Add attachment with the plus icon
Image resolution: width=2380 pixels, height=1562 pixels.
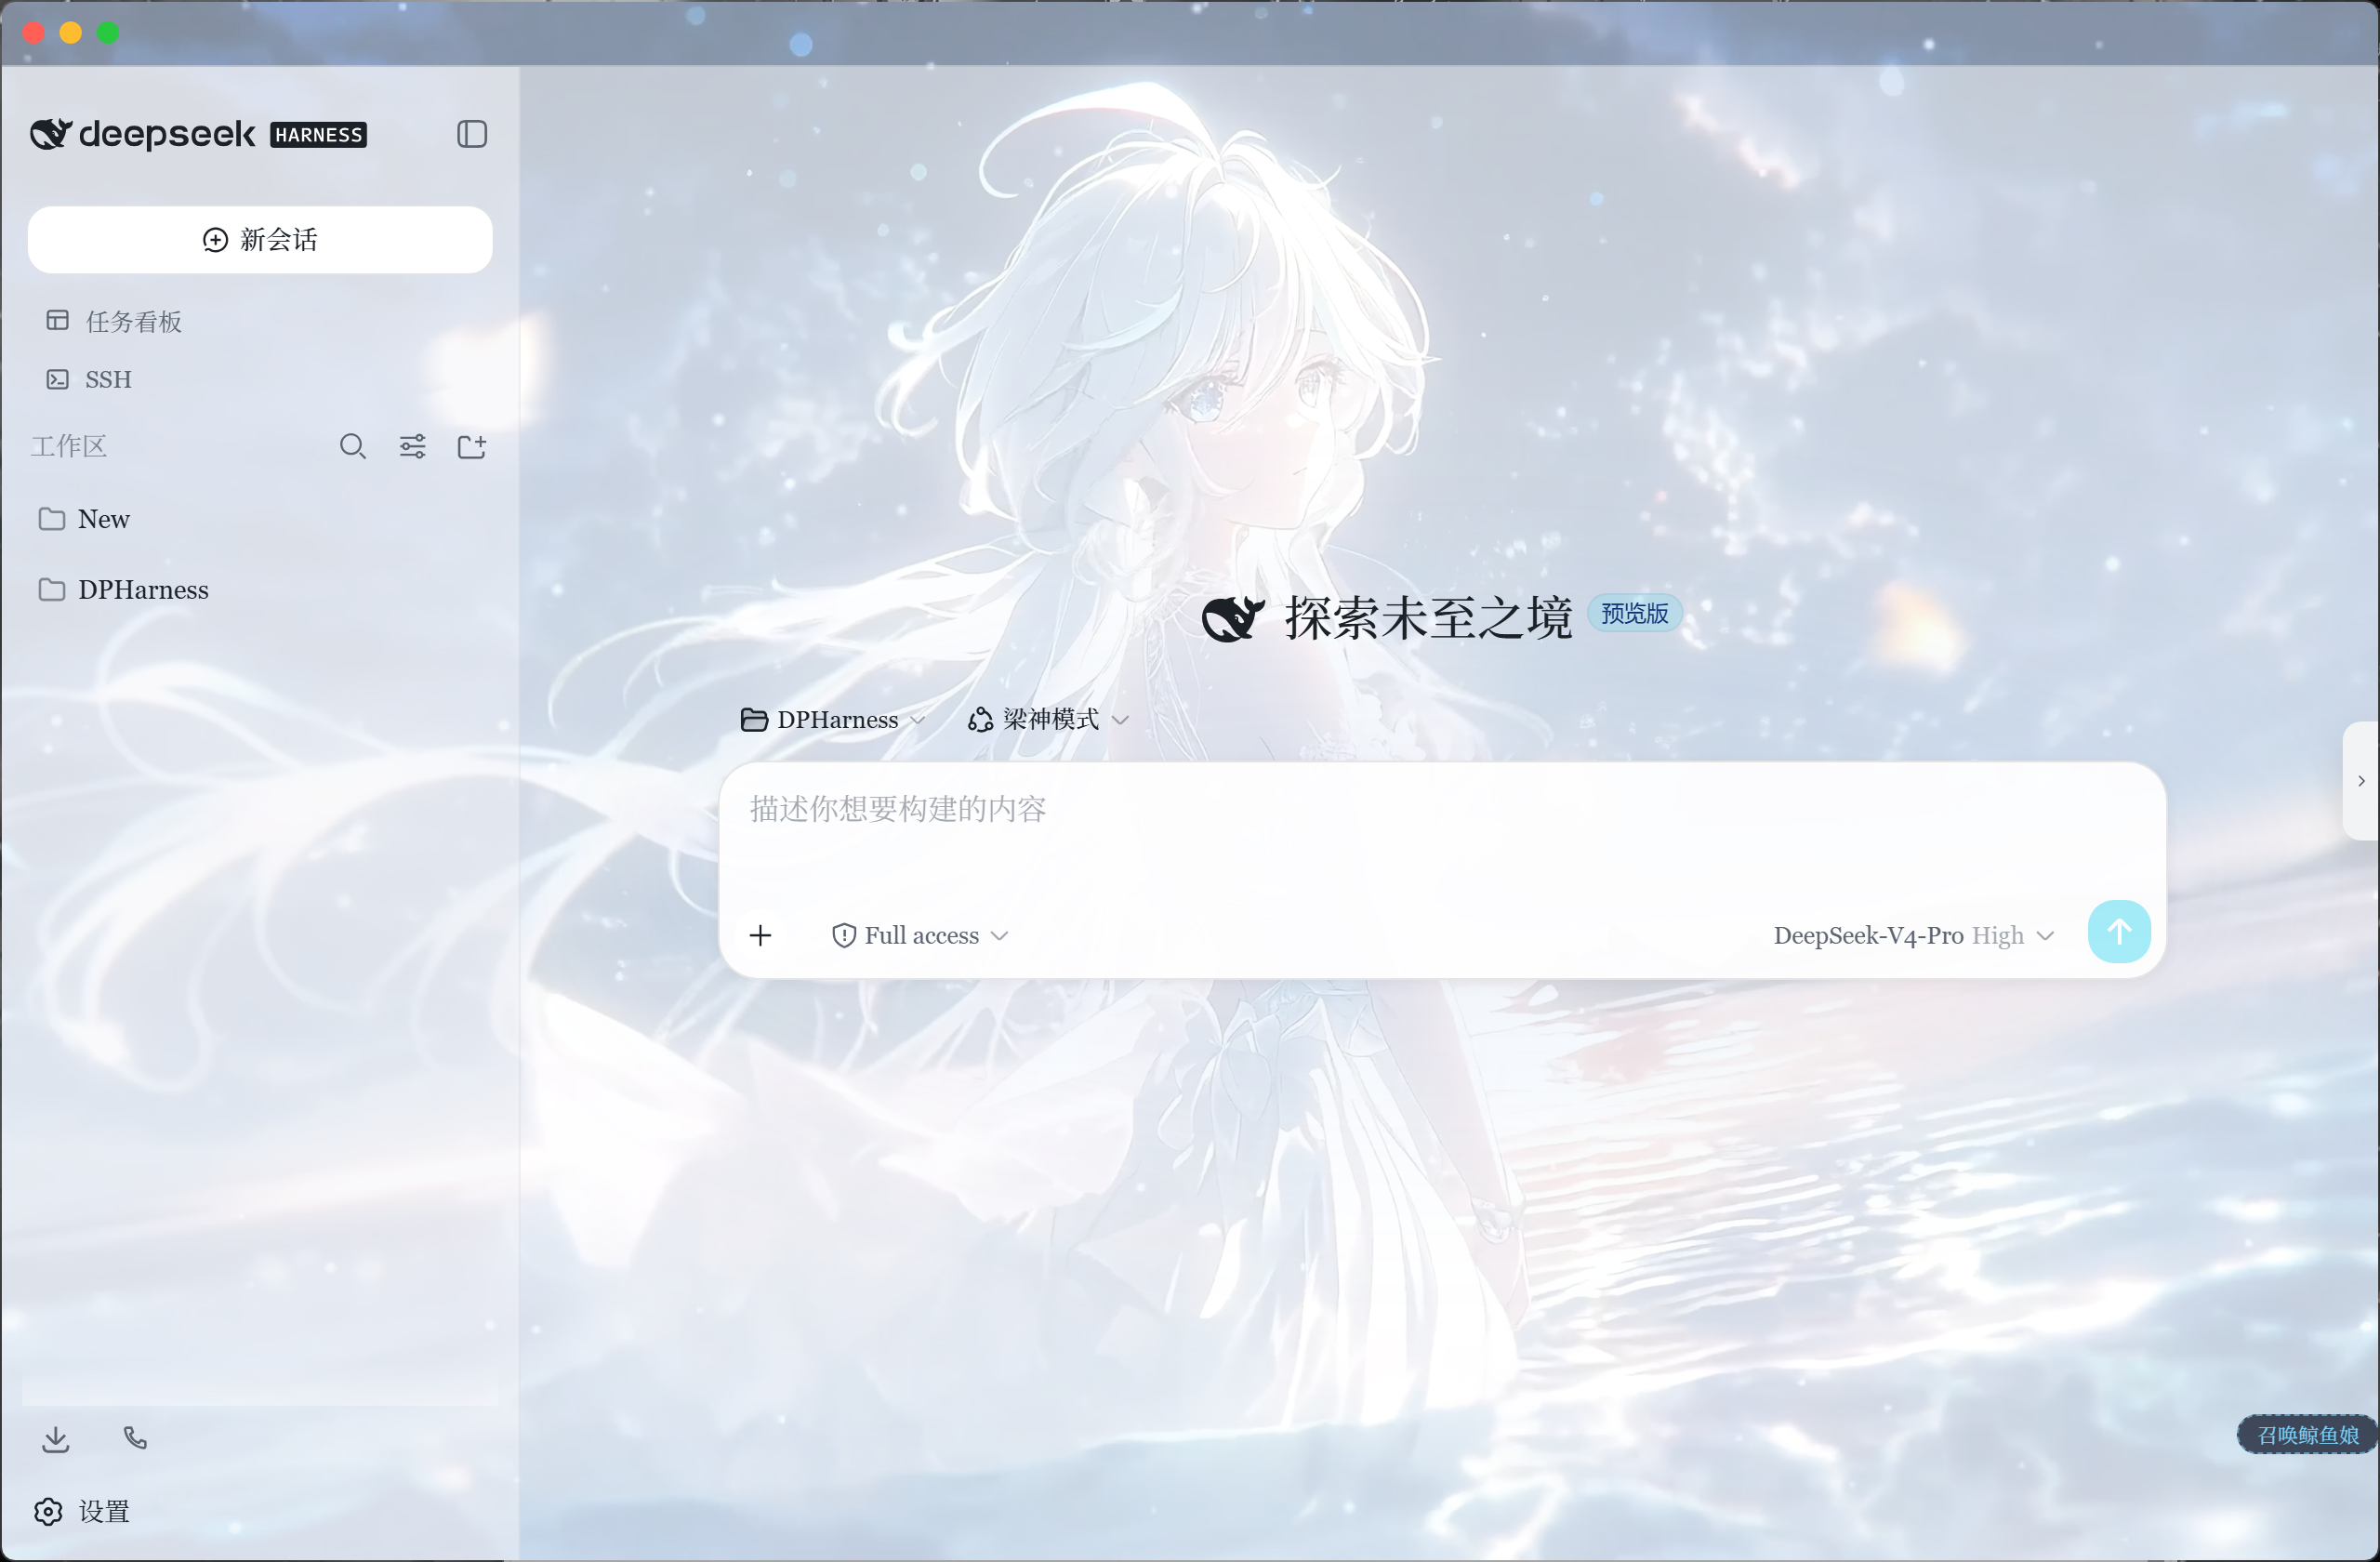coord(761,935)
